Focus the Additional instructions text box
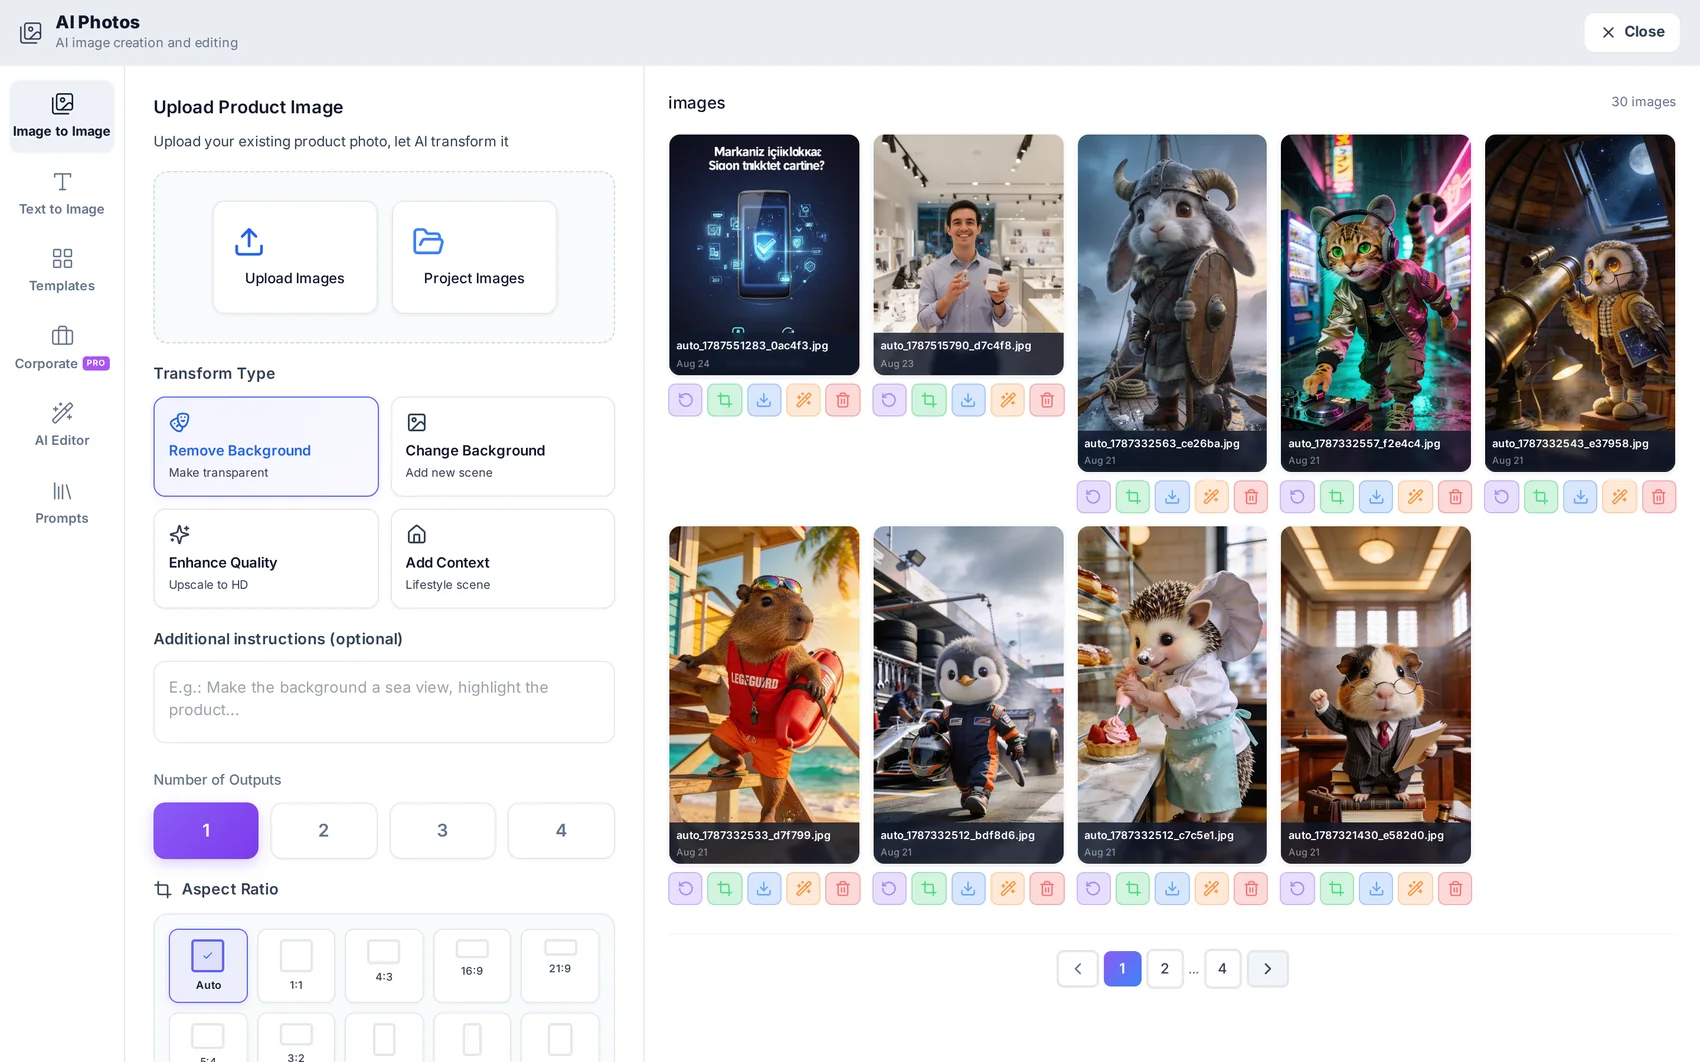This screenshot has width=1700, height=1062. 384,702
